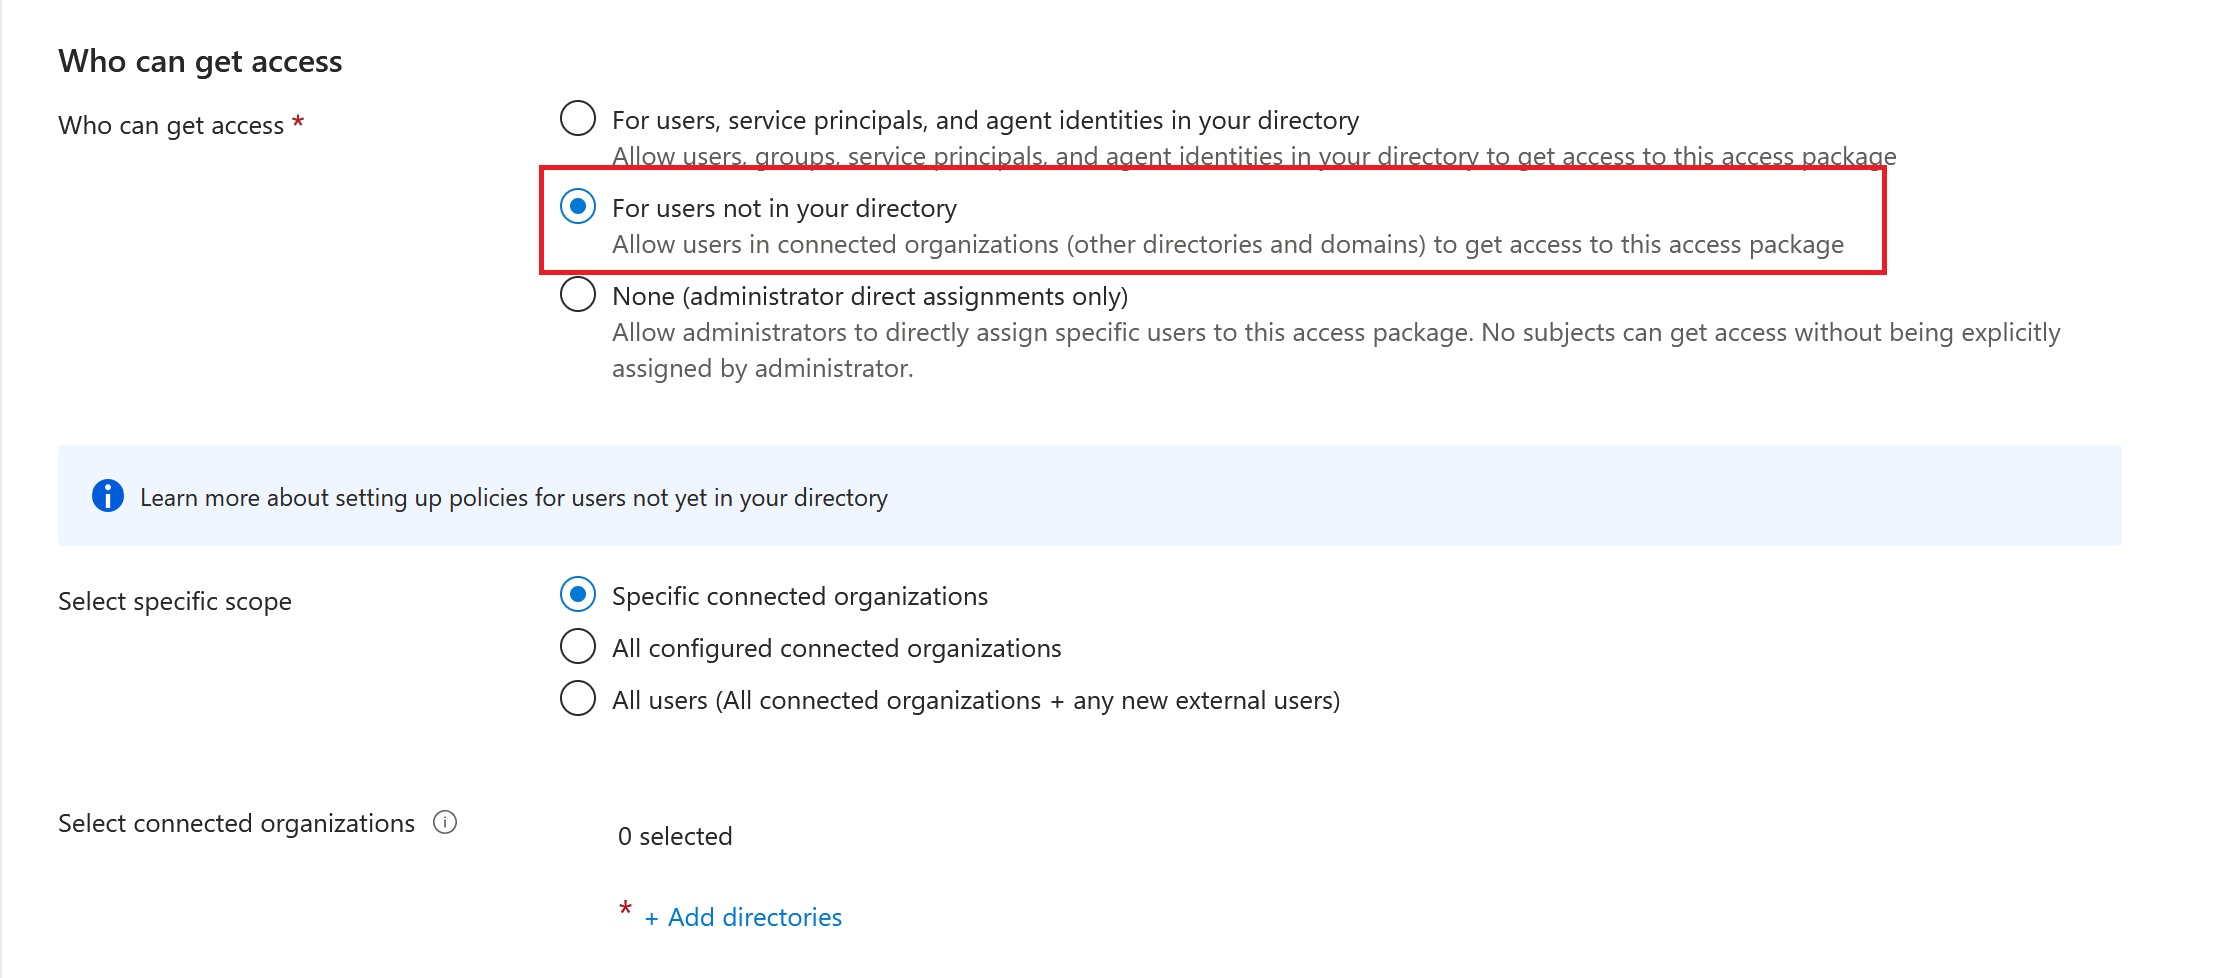Click the 'Select specific scope' field label
2222x978 pixels.
point(175,601)
